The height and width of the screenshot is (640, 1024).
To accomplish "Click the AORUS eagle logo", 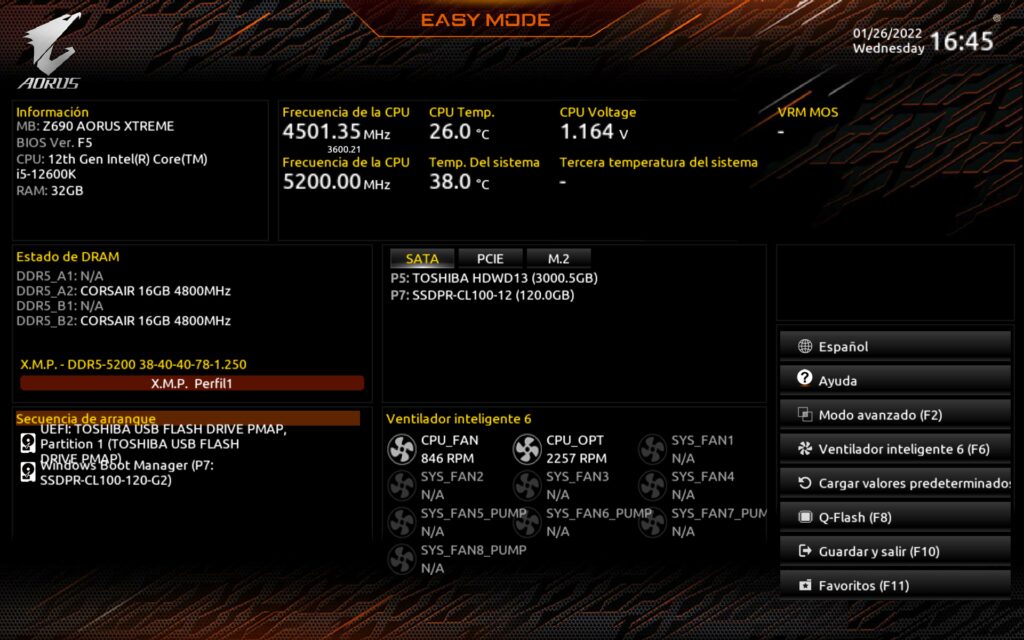I will (x=51, y=51).
